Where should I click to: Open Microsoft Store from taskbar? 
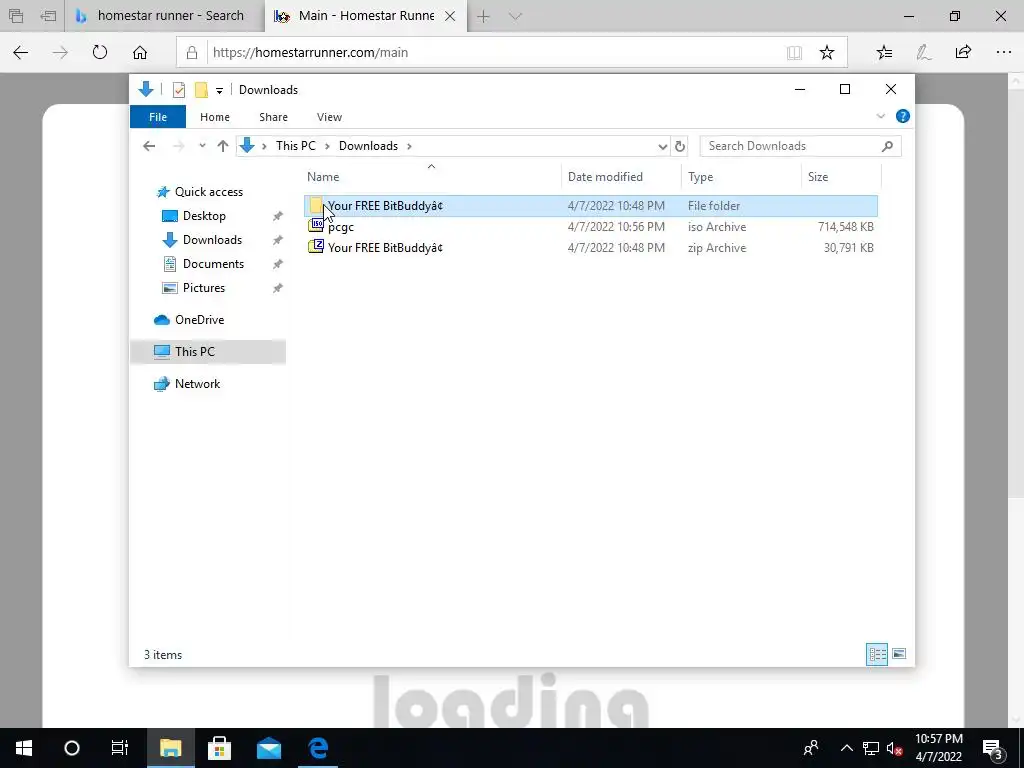tap(219, 748)
